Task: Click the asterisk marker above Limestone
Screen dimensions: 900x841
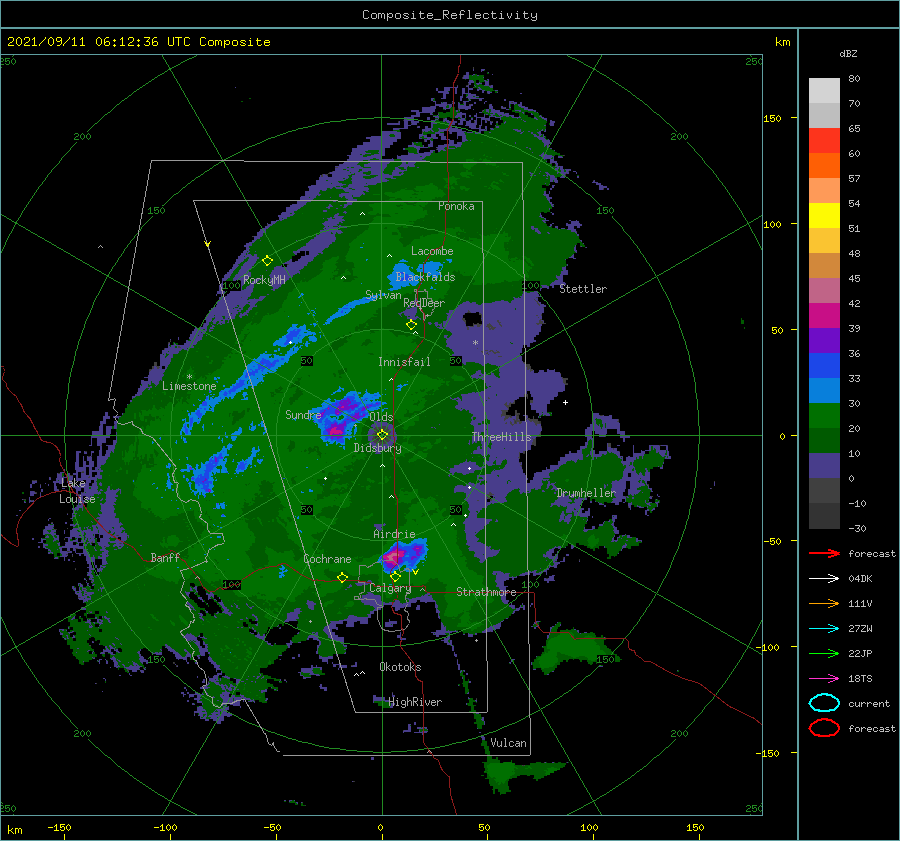Action: tap(189, 377)
